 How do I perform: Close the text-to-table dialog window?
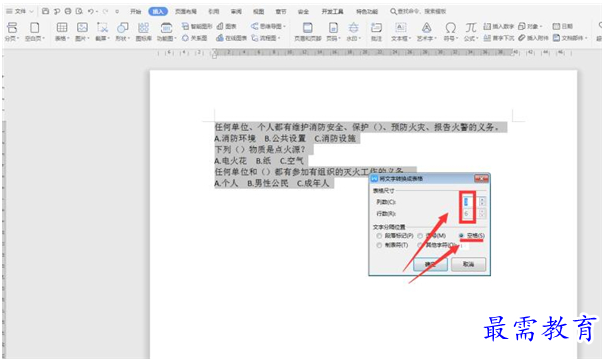click(x=482, y=179)
